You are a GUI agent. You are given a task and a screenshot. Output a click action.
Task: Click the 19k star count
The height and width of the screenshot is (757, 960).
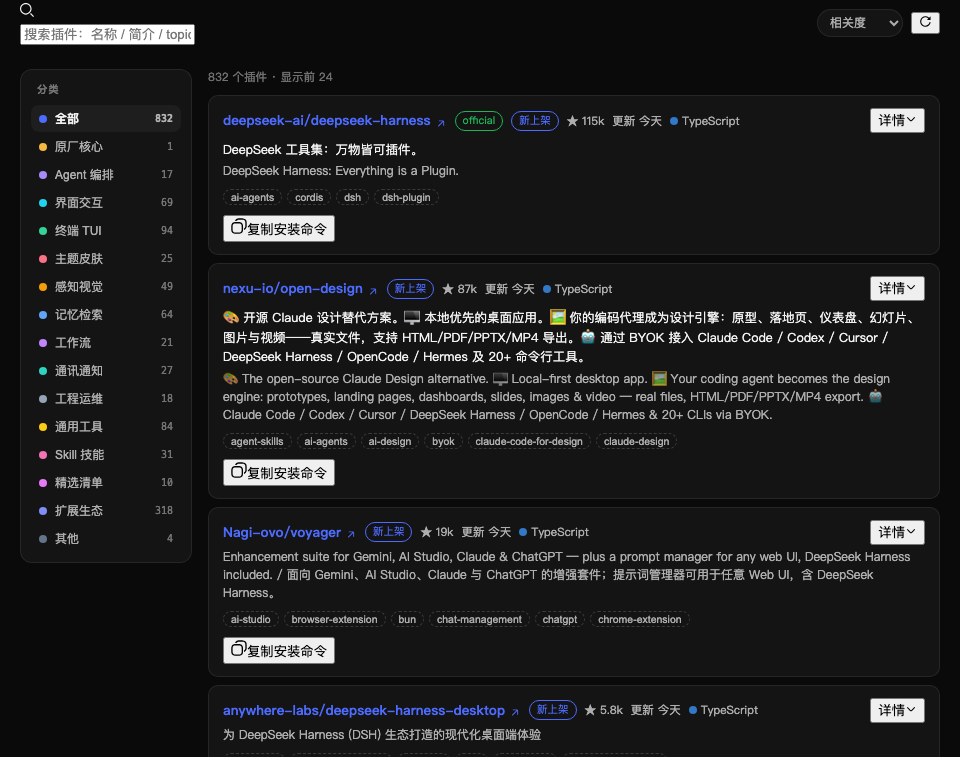coord(437,532)
